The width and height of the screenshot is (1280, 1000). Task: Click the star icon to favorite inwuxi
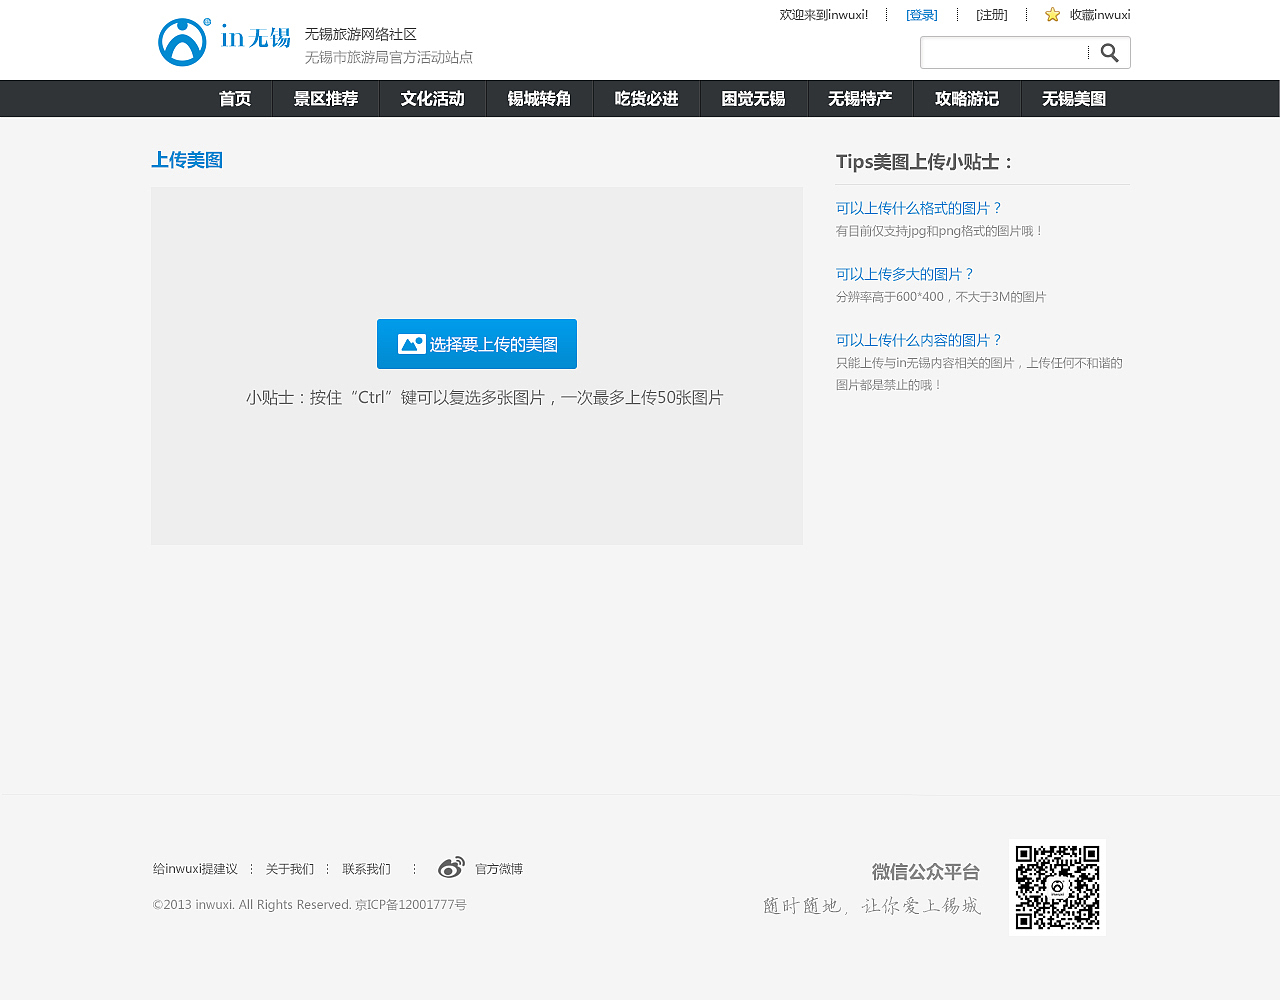point(1050,14)
